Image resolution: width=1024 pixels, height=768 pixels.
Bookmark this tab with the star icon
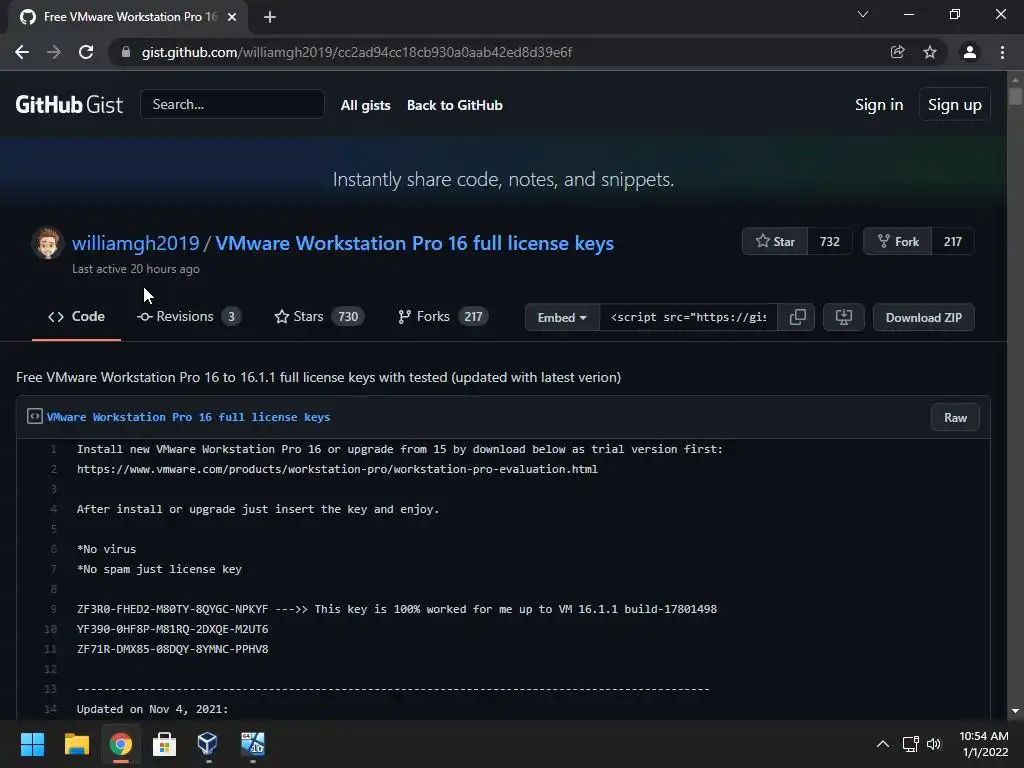tap(930, 52)
